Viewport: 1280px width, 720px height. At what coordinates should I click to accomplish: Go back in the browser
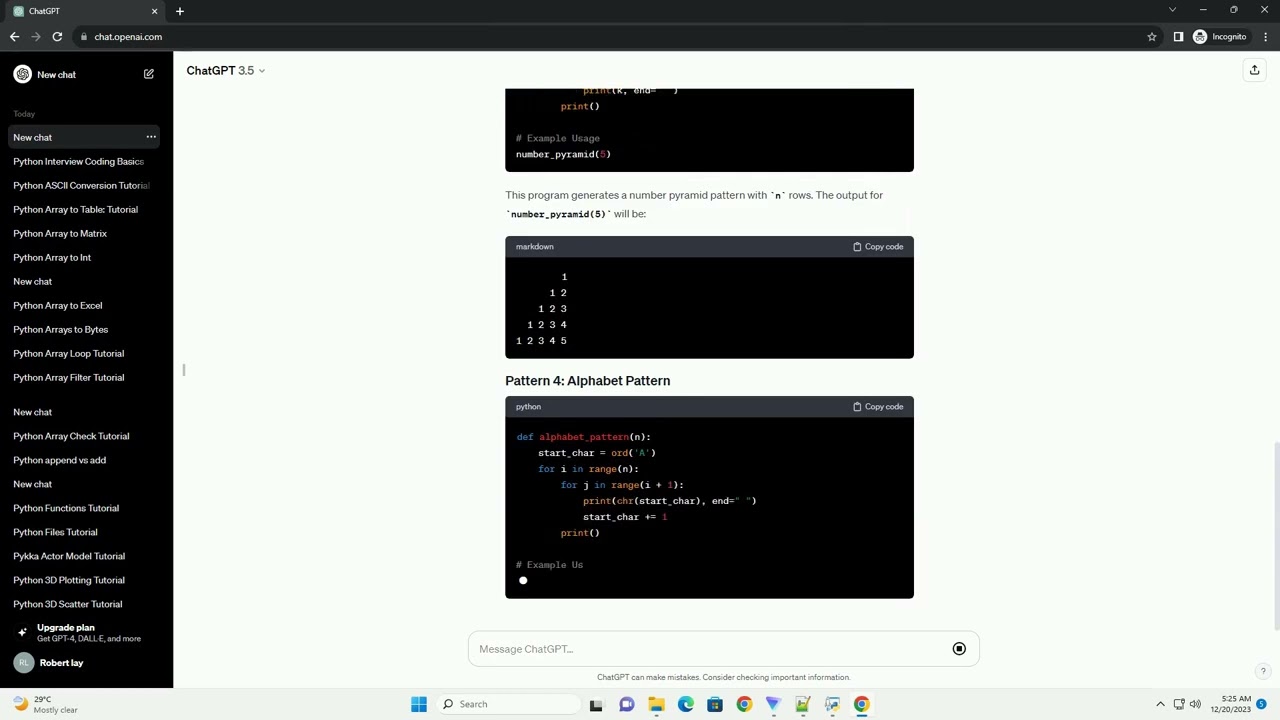(x=14, y=37)
